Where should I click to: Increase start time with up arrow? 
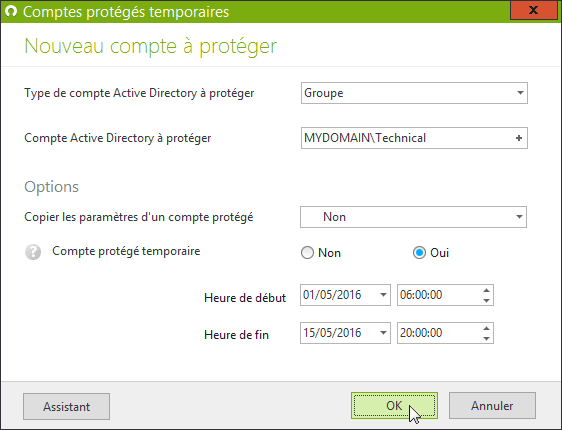tap(486, 291)
